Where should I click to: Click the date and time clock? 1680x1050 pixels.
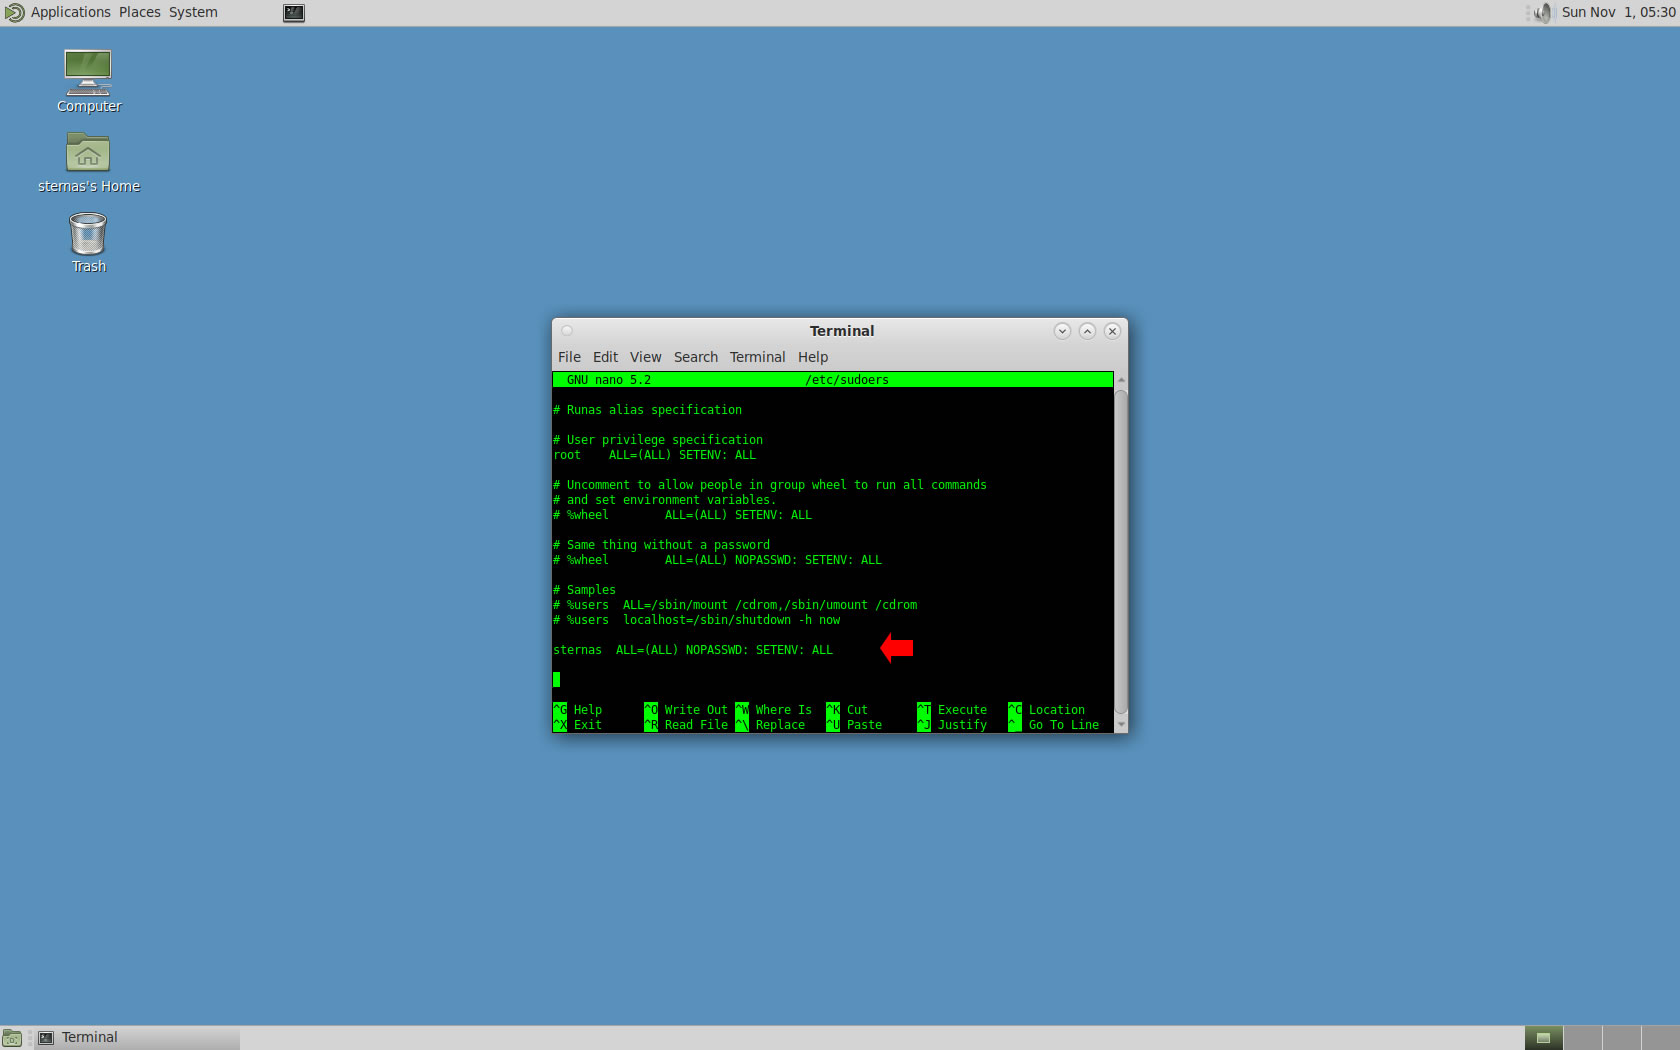point(1617,12)
